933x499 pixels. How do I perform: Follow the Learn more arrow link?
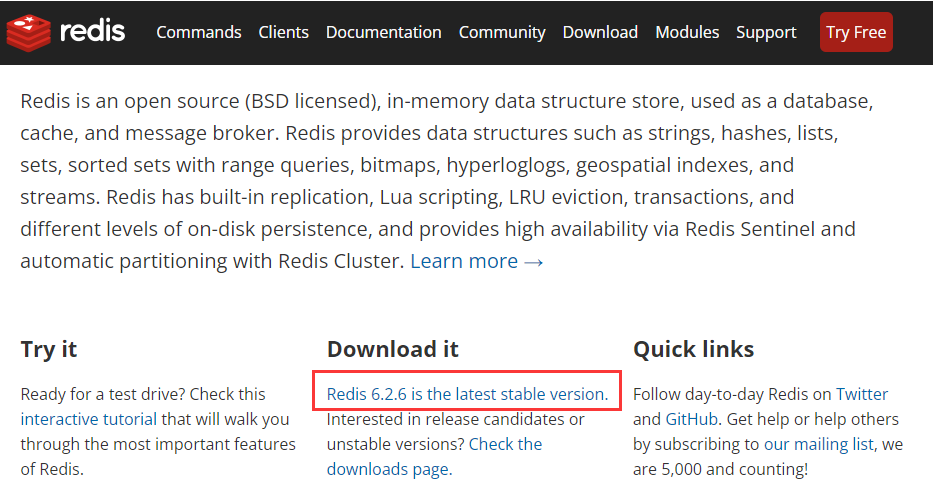pos(477,261)
